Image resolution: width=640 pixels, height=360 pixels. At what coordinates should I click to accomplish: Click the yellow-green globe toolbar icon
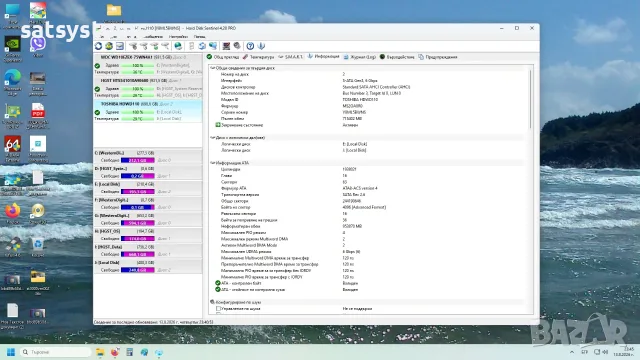pyautogui.click(x=109, y=46)
